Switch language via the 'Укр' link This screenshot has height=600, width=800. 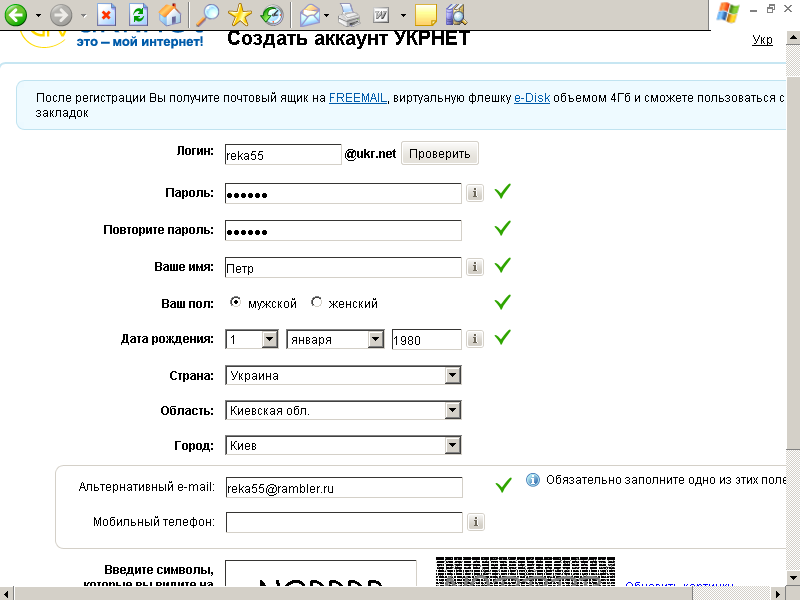(762, 40)
